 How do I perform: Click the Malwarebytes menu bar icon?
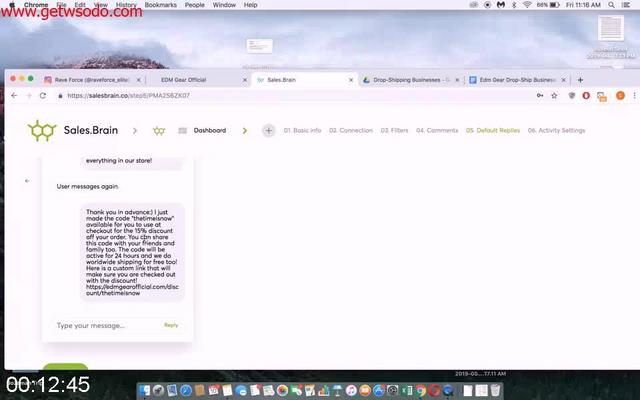(x=501, y=5)
